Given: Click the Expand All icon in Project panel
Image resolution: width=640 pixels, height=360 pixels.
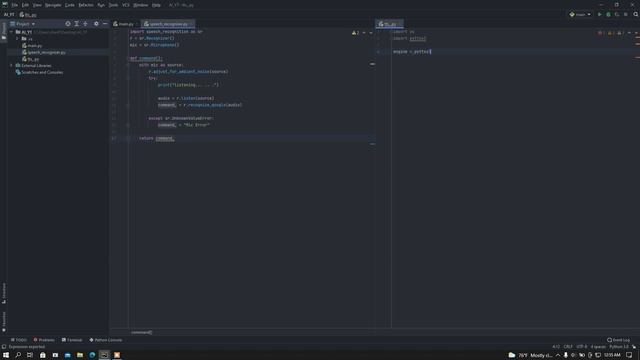Looking at the screenshot, I should click(x=77, y=24).
